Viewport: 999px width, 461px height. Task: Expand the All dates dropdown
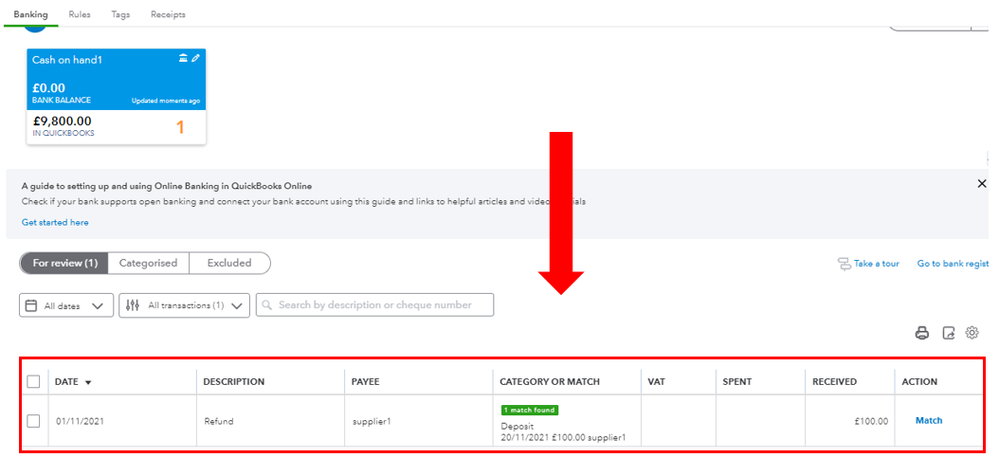tap(66, 306)
